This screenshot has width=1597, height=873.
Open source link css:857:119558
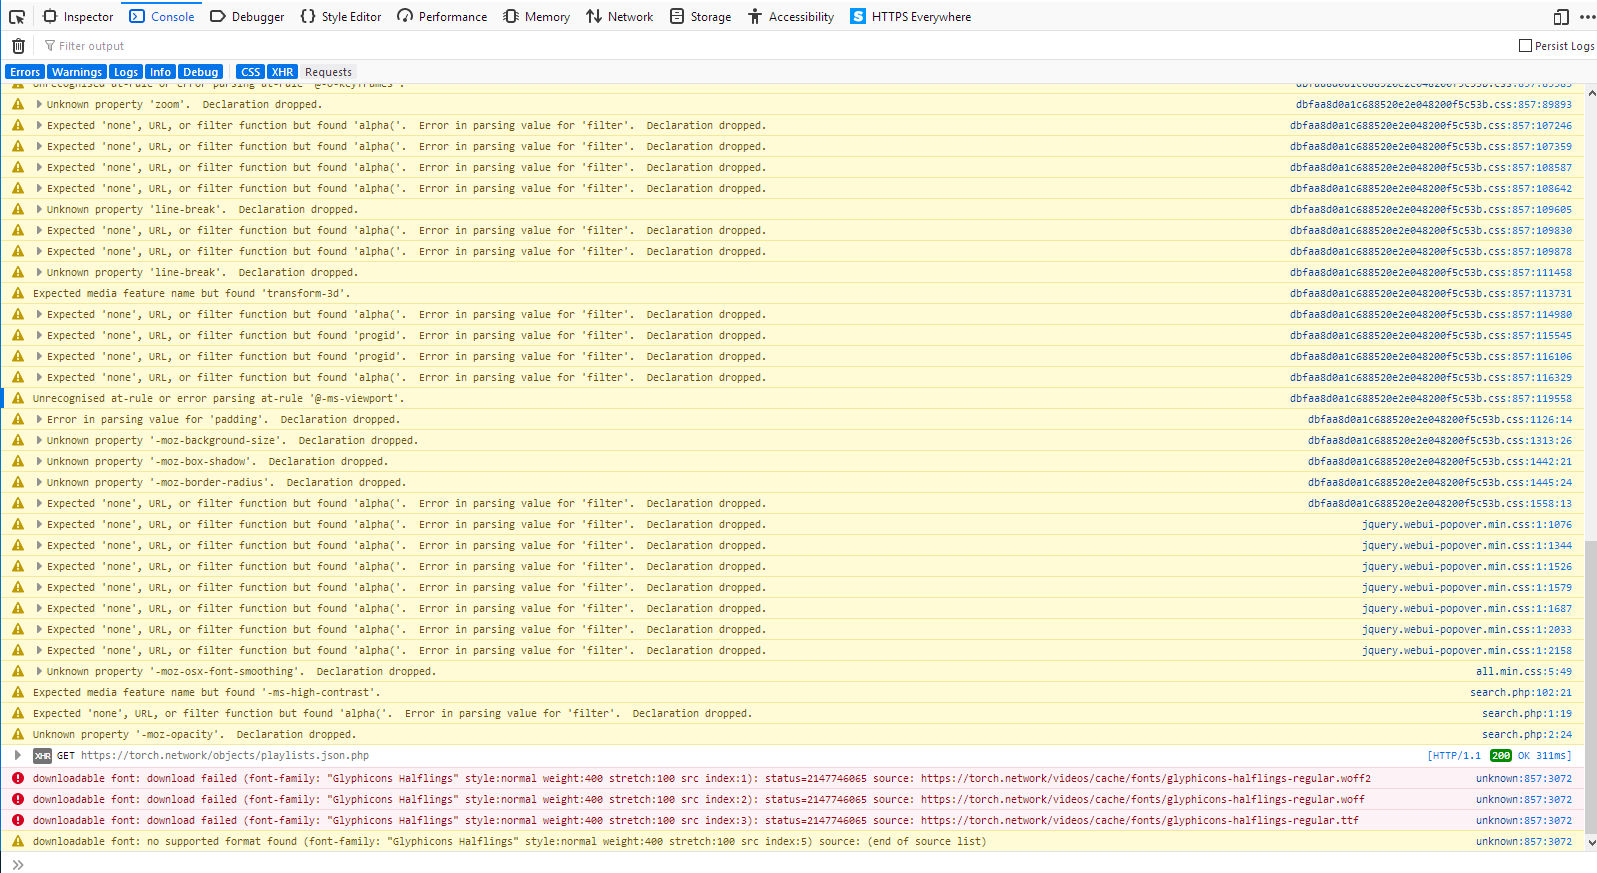1431,398
